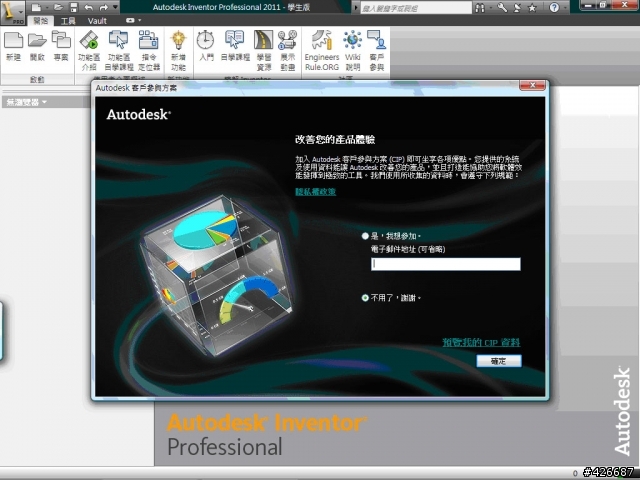Switch to the Vault tab
Screen dimensions: 640x480
coord(97,20)
